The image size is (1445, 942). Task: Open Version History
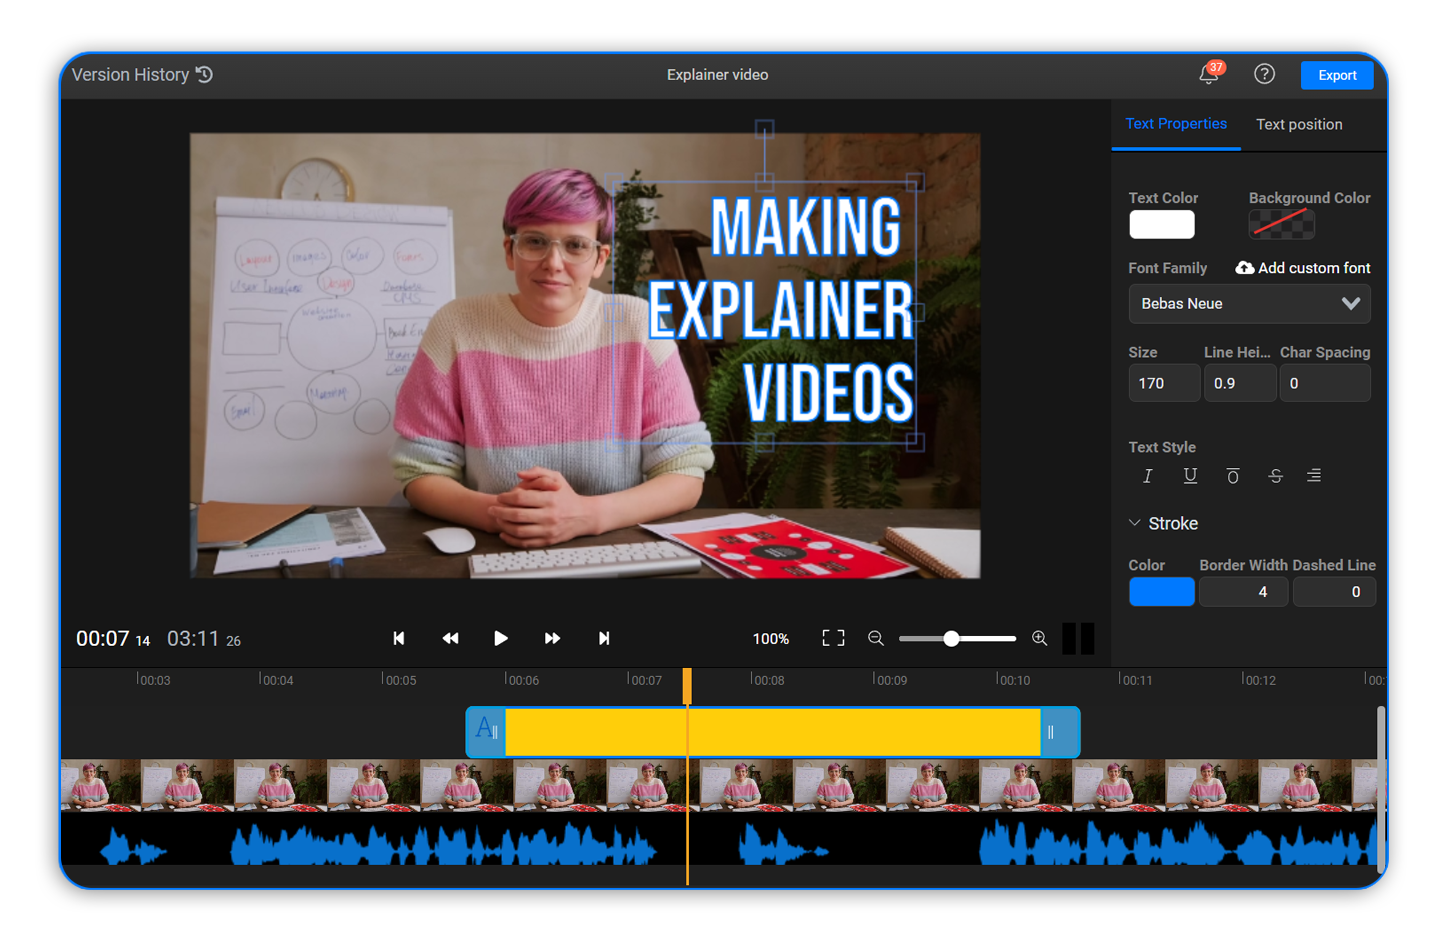coord(140,74)
